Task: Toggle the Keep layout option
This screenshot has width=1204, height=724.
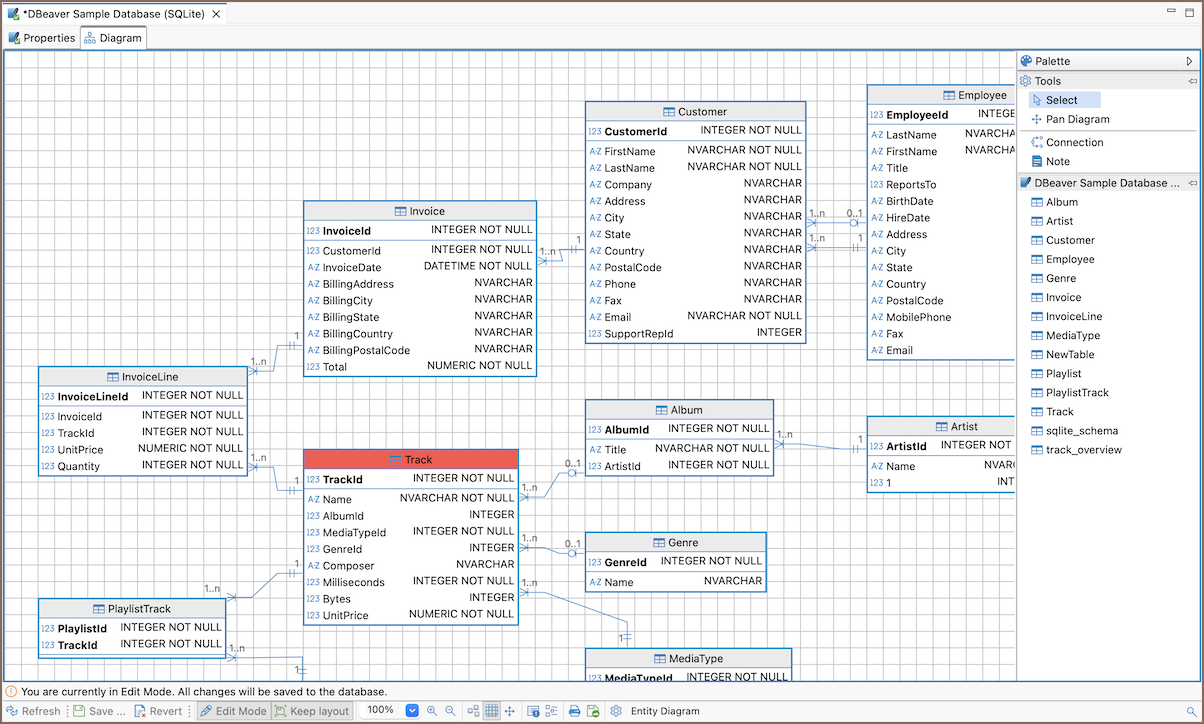Action: pos(311,711)
